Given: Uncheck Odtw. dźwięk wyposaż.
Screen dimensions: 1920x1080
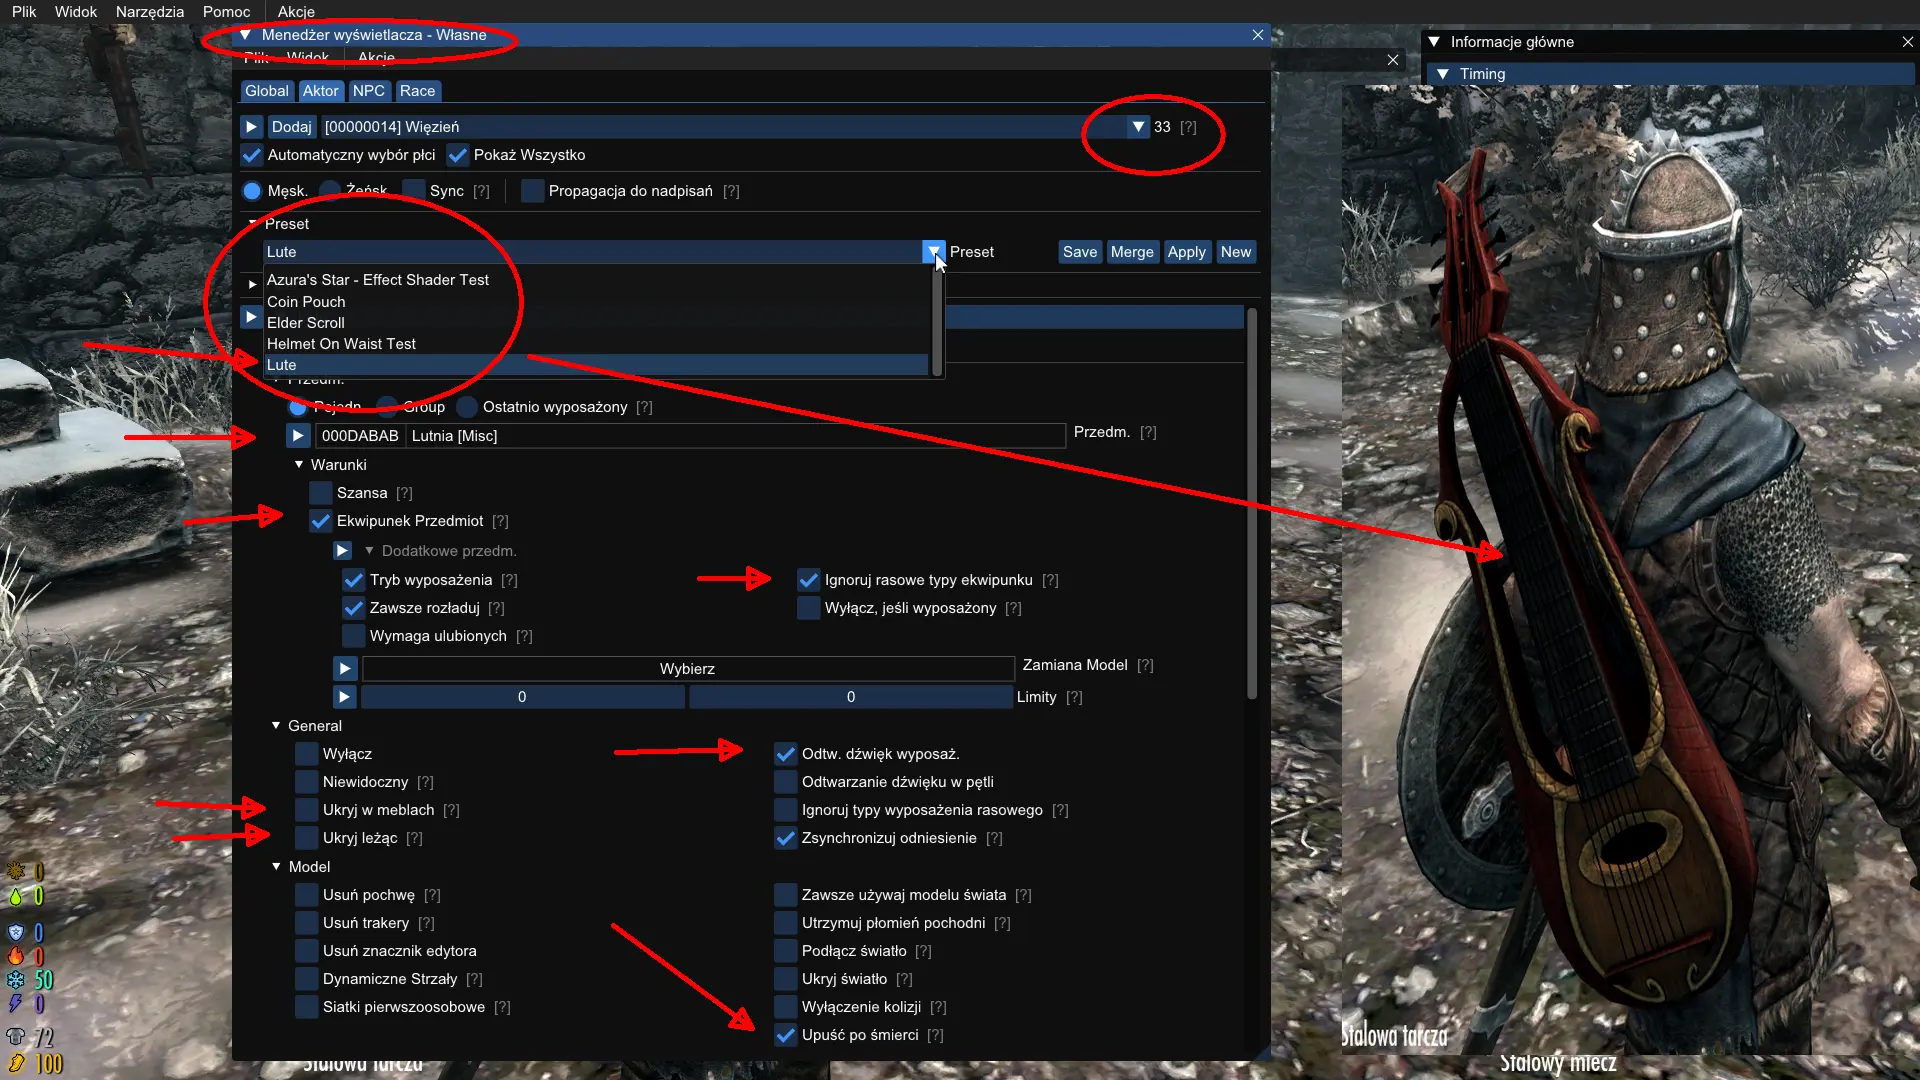Looking at the screenshot, I should point(786,754).
